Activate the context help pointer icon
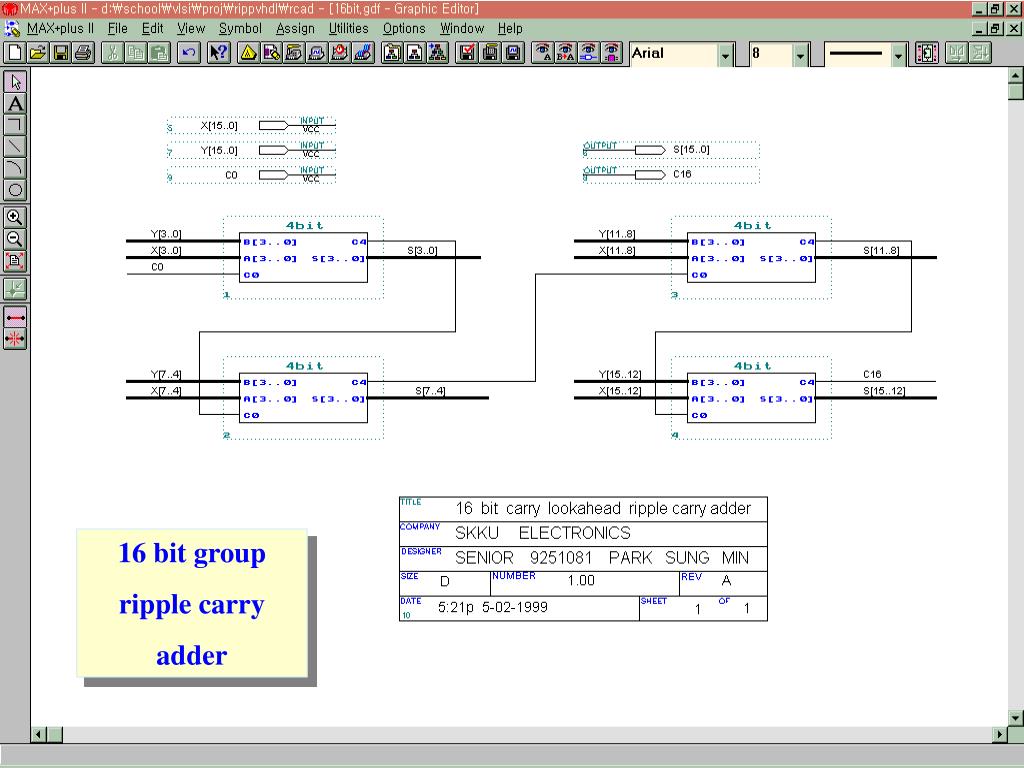Viewport: 1024px width, 768px height. tap(218, 53)
